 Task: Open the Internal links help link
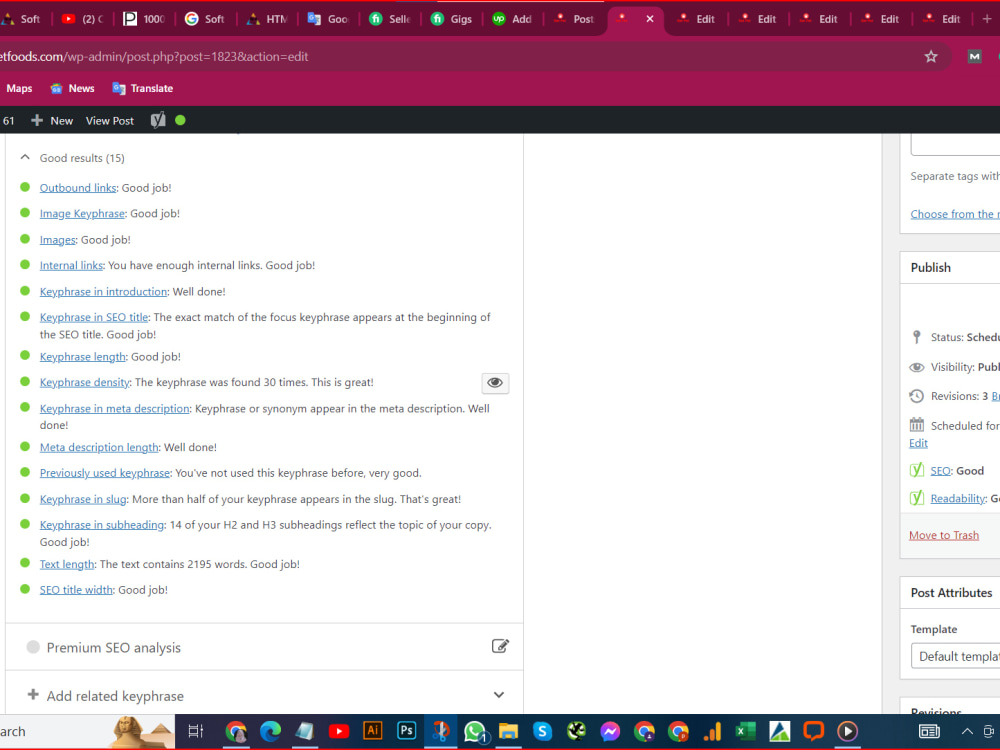[71, 265]
